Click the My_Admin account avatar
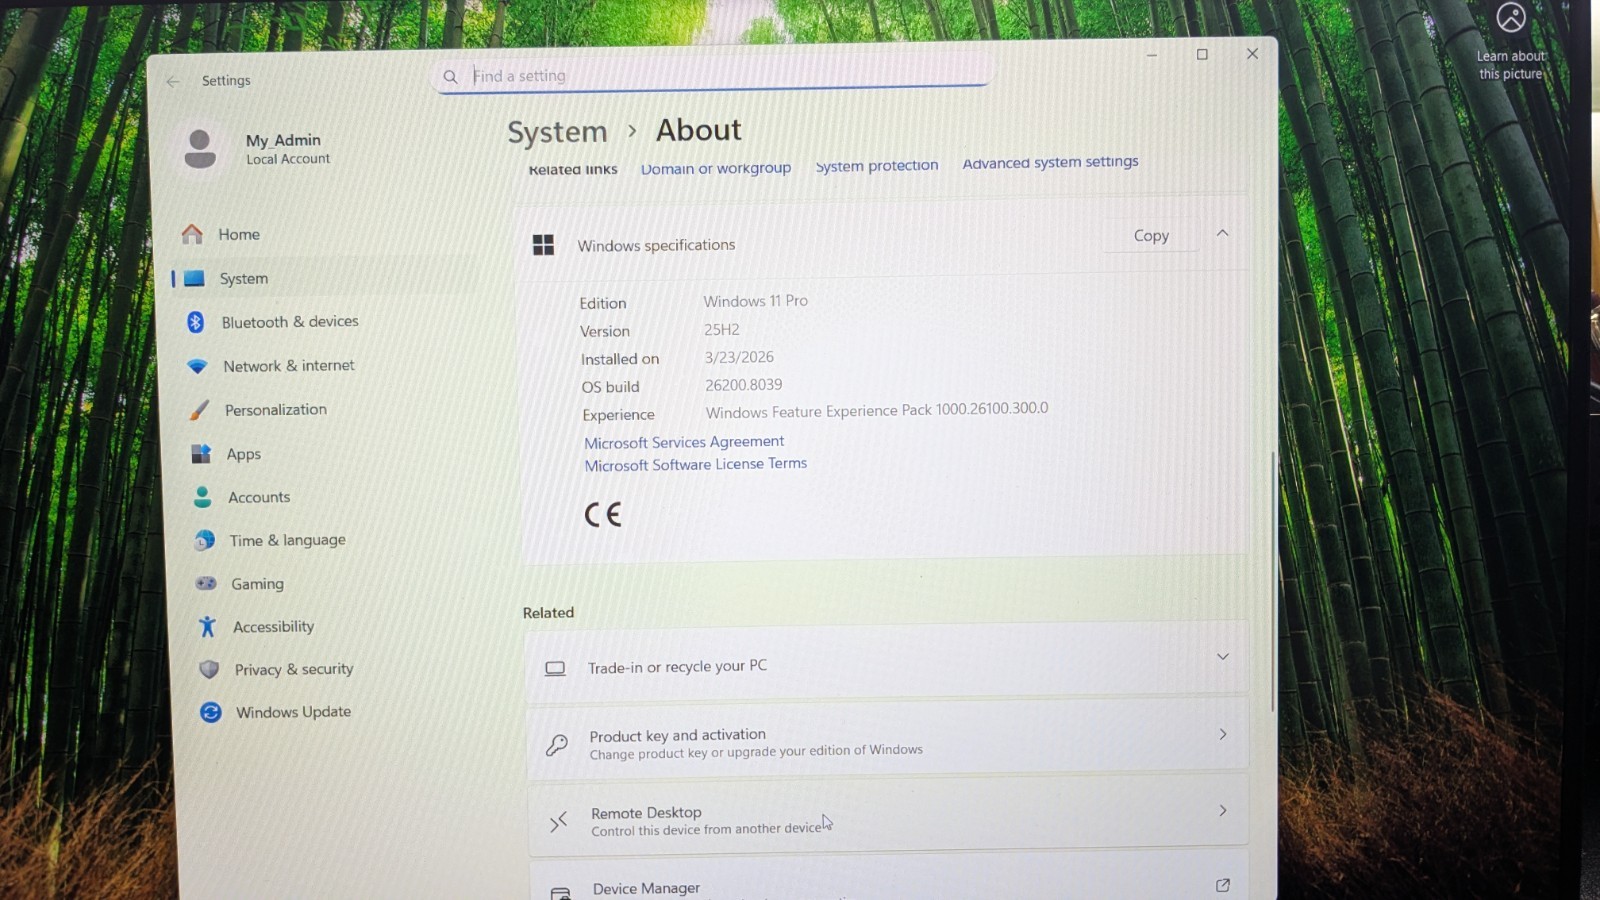Screen dimensions: 1600x900 200,149
